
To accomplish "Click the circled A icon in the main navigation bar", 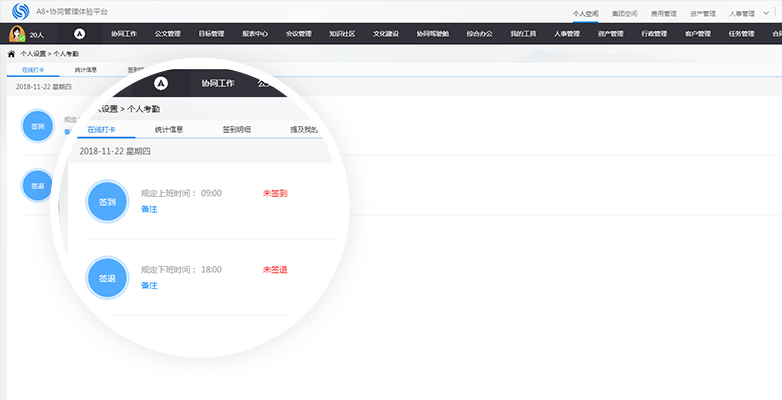I will click(80, 34).
